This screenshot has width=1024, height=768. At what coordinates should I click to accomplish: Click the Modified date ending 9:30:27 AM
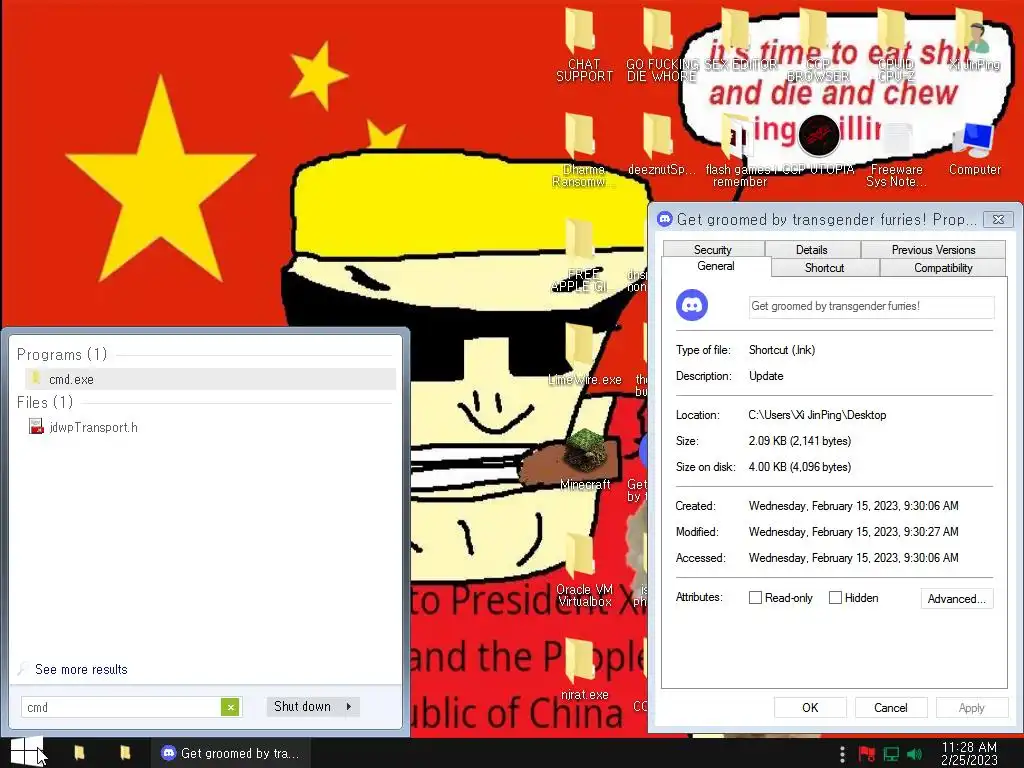[854, 532]
